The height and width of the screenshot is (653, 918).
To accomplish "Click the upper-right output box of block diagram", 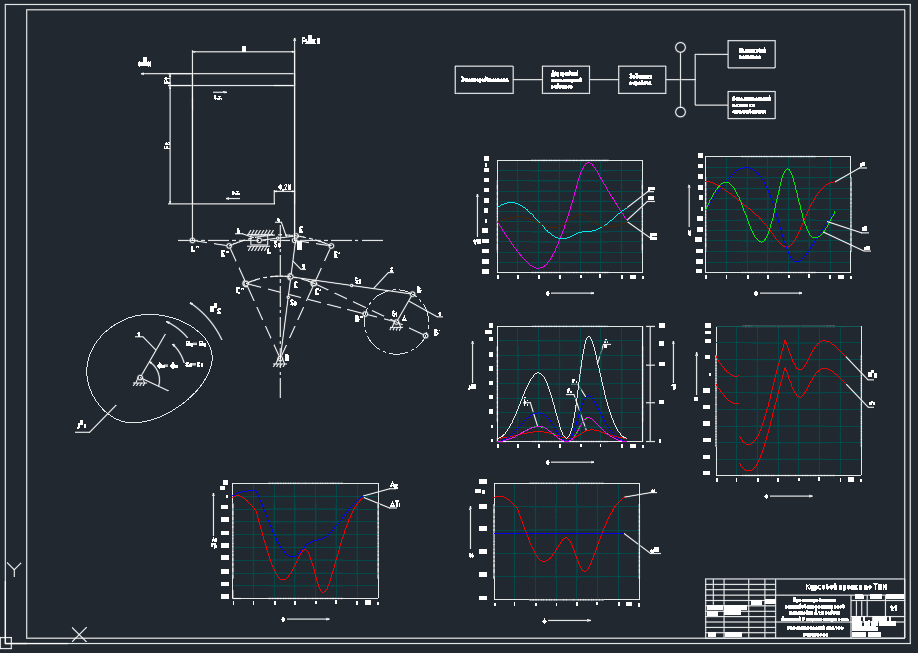I will click(750, 54).
